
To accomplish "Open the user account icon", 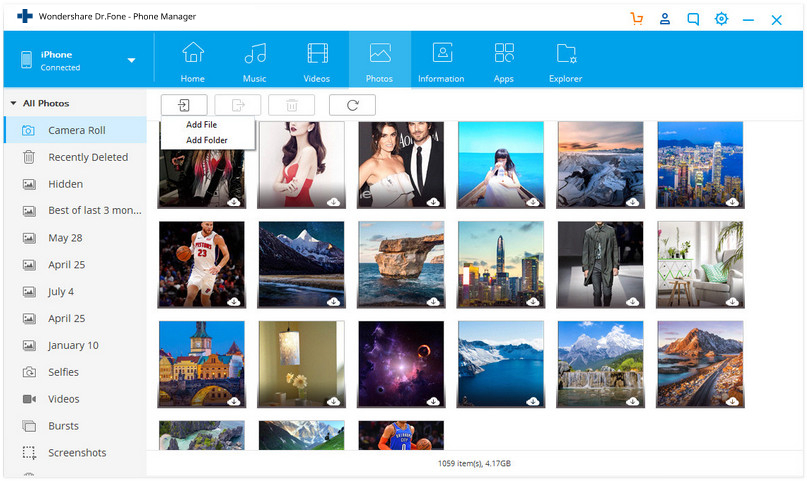I will click(665, 19).
